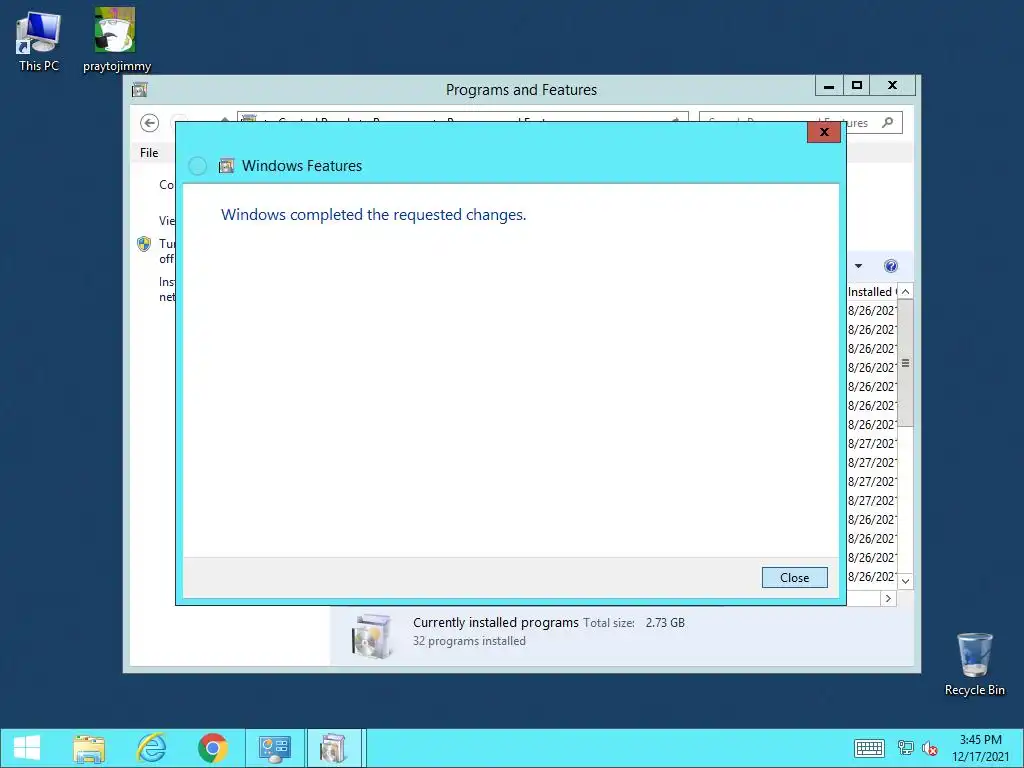Open File Explorer from taskbar
This screenshot has width=1024, height=768.
89,748
